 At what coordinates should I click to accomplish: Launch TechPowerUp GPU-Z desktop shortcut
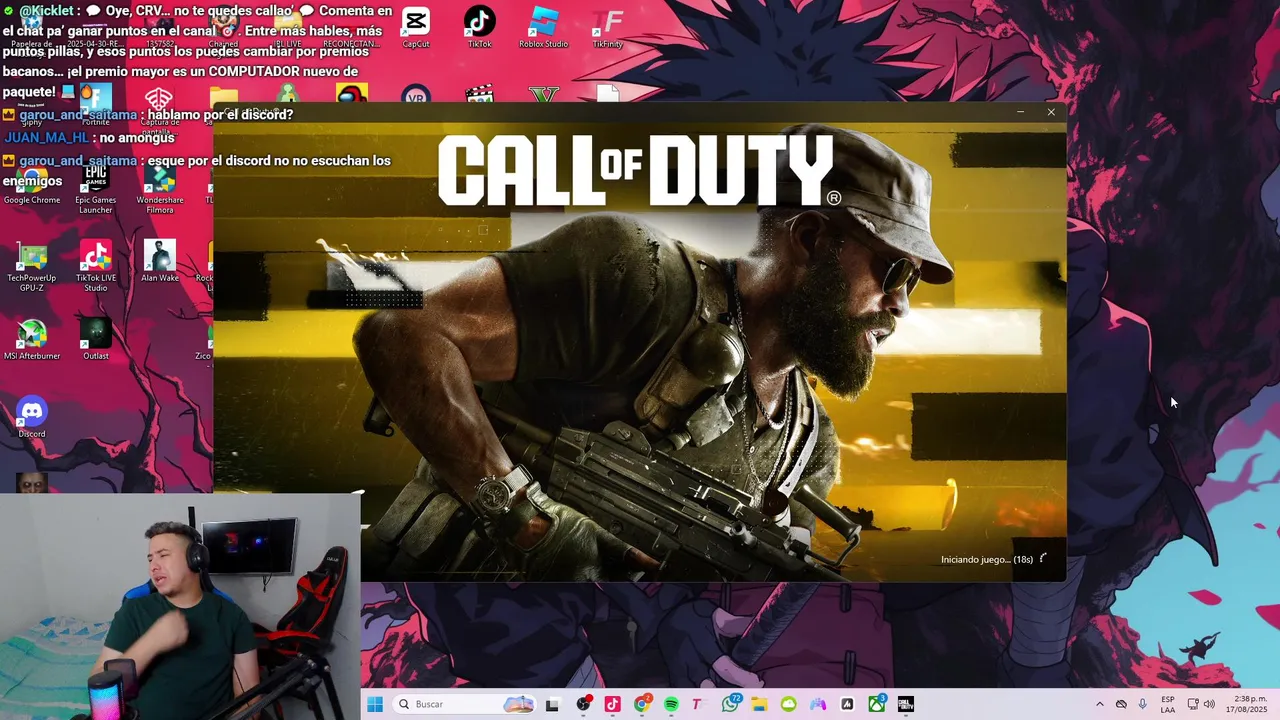pos(32,267)
